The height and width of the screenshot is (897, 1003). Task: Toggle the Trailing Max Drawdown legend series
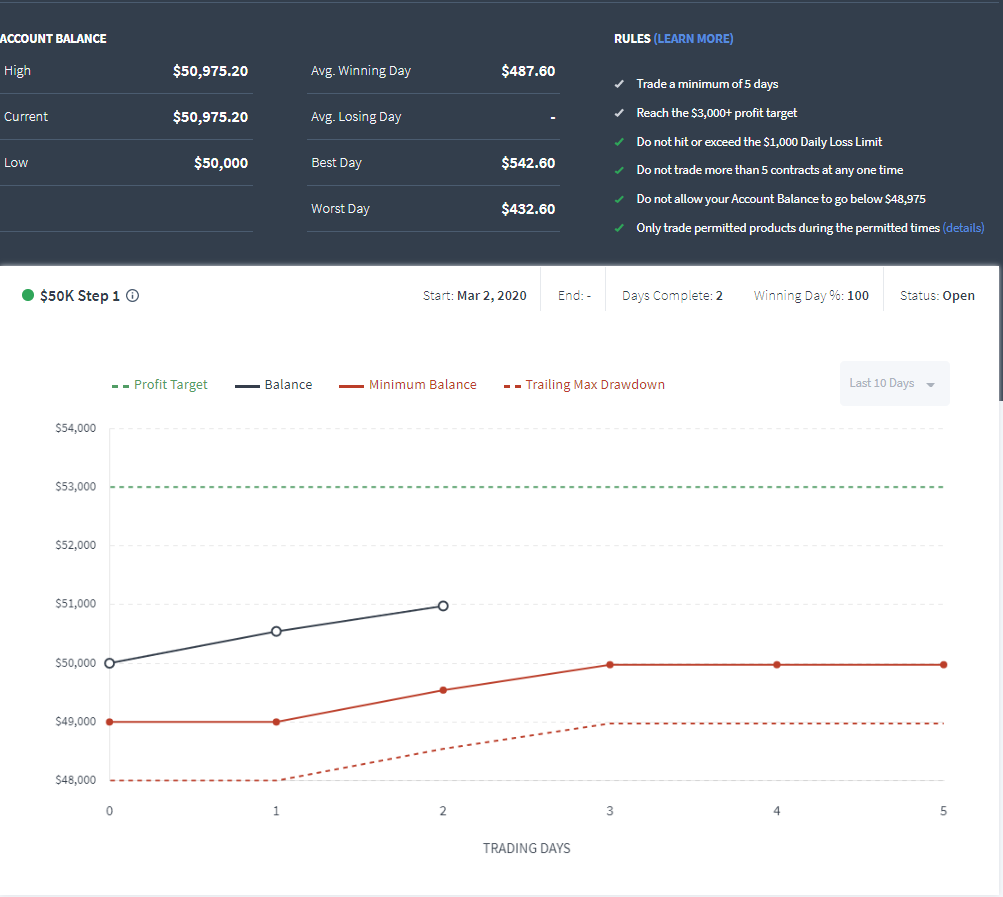pos(584,385)
